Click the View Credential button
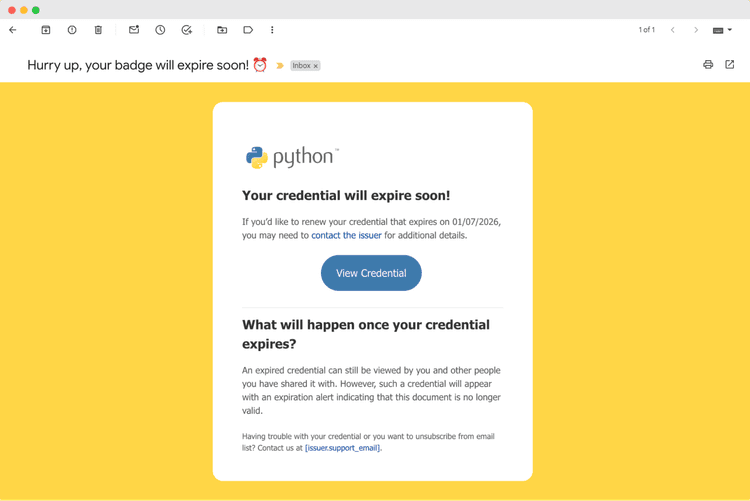 click(x=371, y=273)
